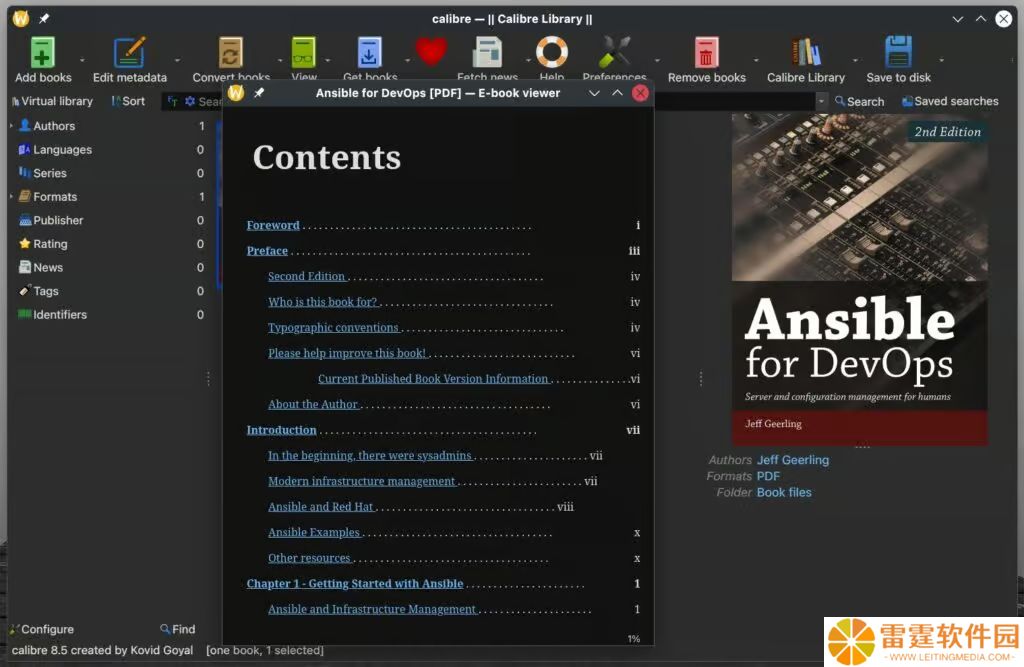The width and height of the screenshot is (1024, 667).
Task: Click PDF format link in details
Action: point(768,476)
